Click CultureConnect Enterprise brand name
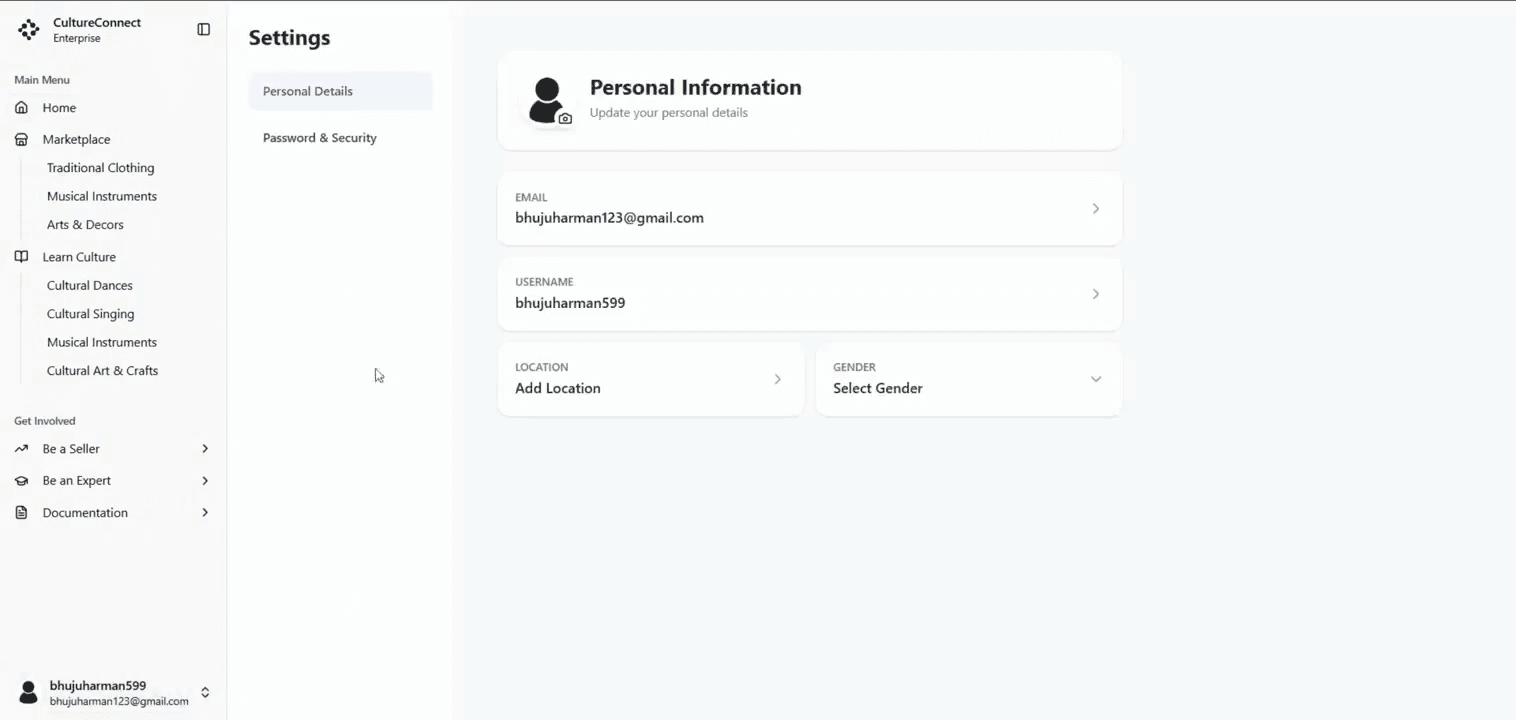Image resolution: width=1516 pixels, height=720 pixels. [x=97, y=30]
